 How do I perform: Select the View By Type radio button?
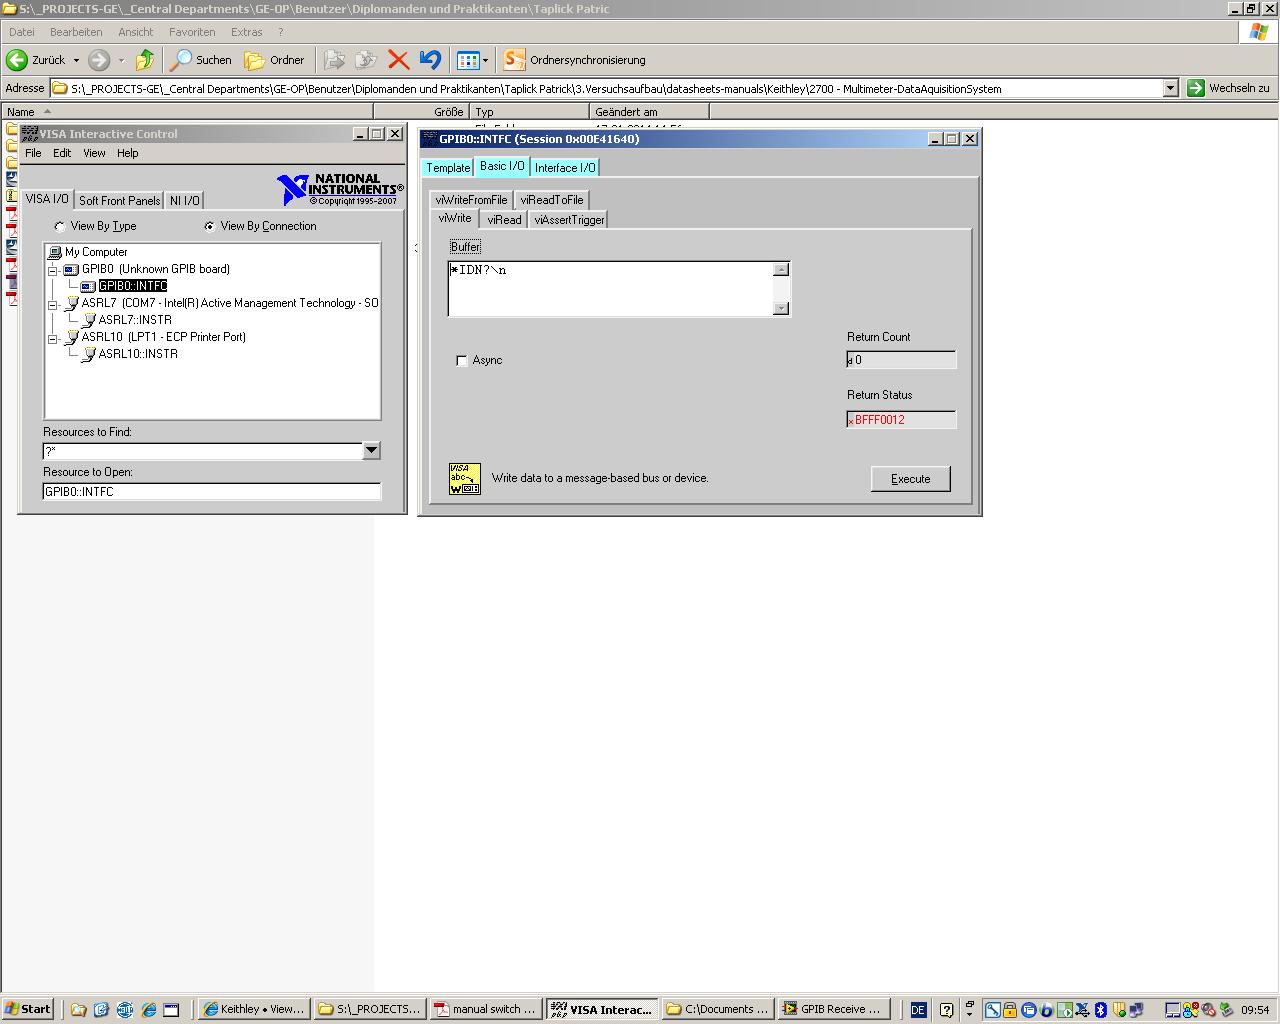coord(60,227)
